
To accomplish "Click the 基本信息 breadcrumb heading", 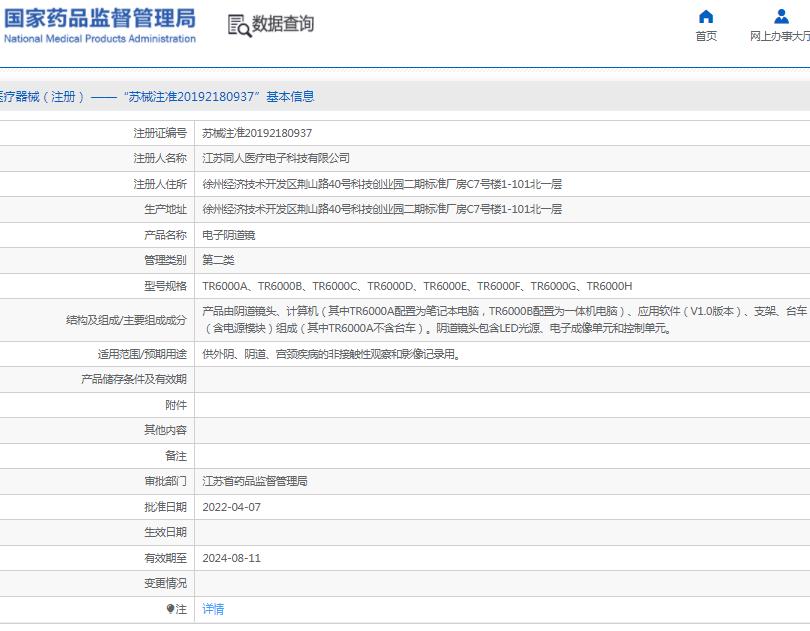I will coord(290,97).
